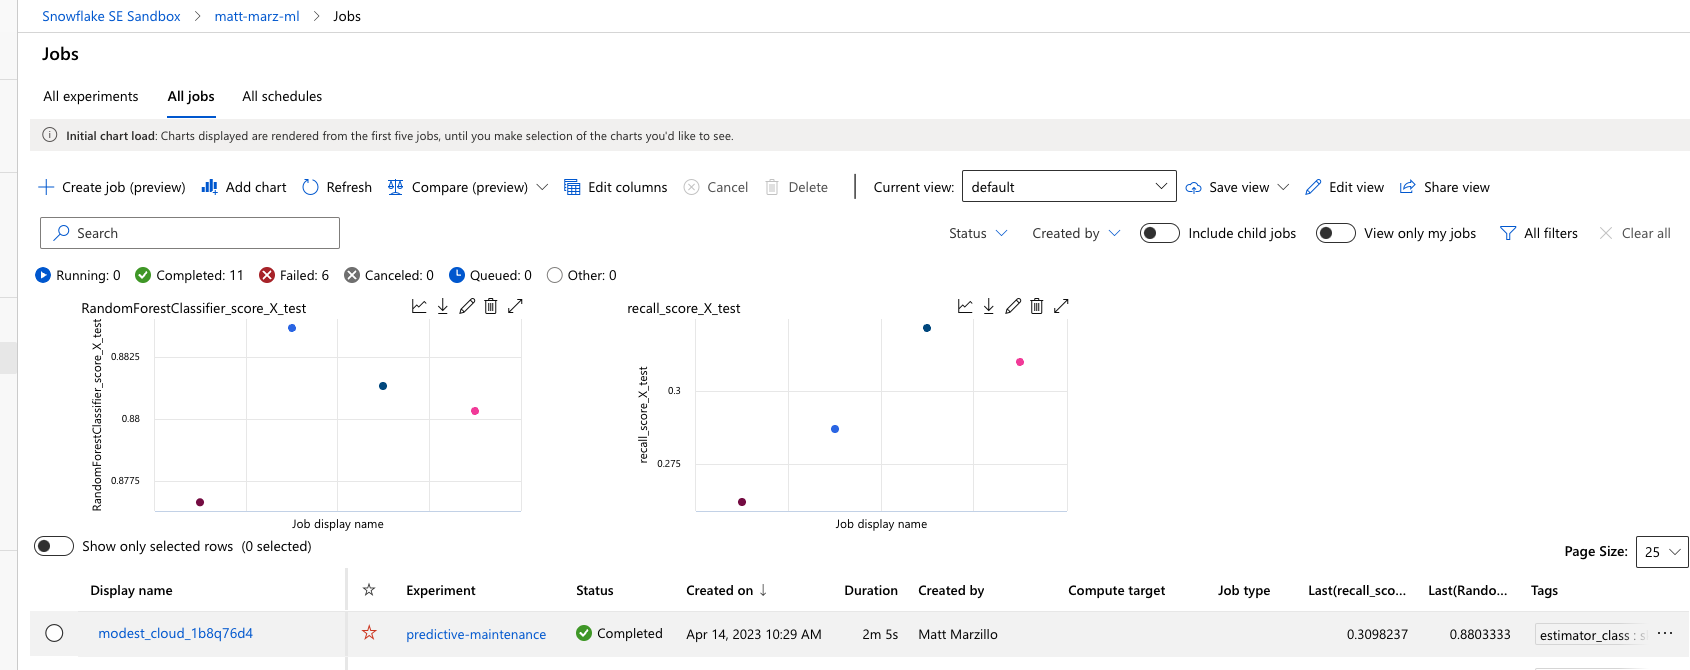Enable Include child jobs toggle
1690x670 pixels.
(1159, 233)
